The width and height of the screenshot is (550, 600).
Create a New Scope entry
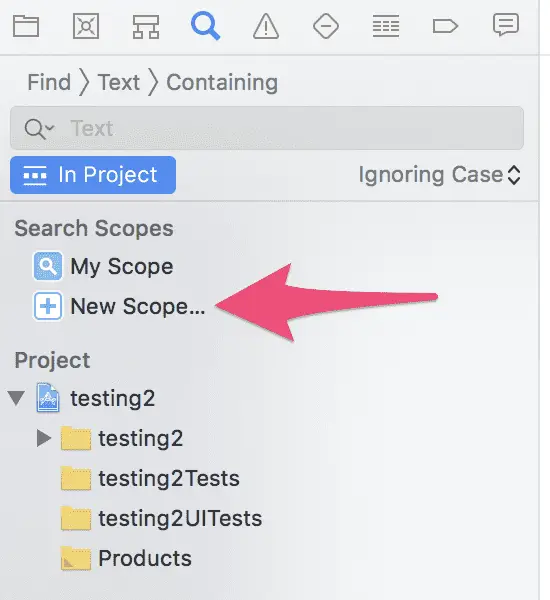pyautogui.click(x=119, y=306)
